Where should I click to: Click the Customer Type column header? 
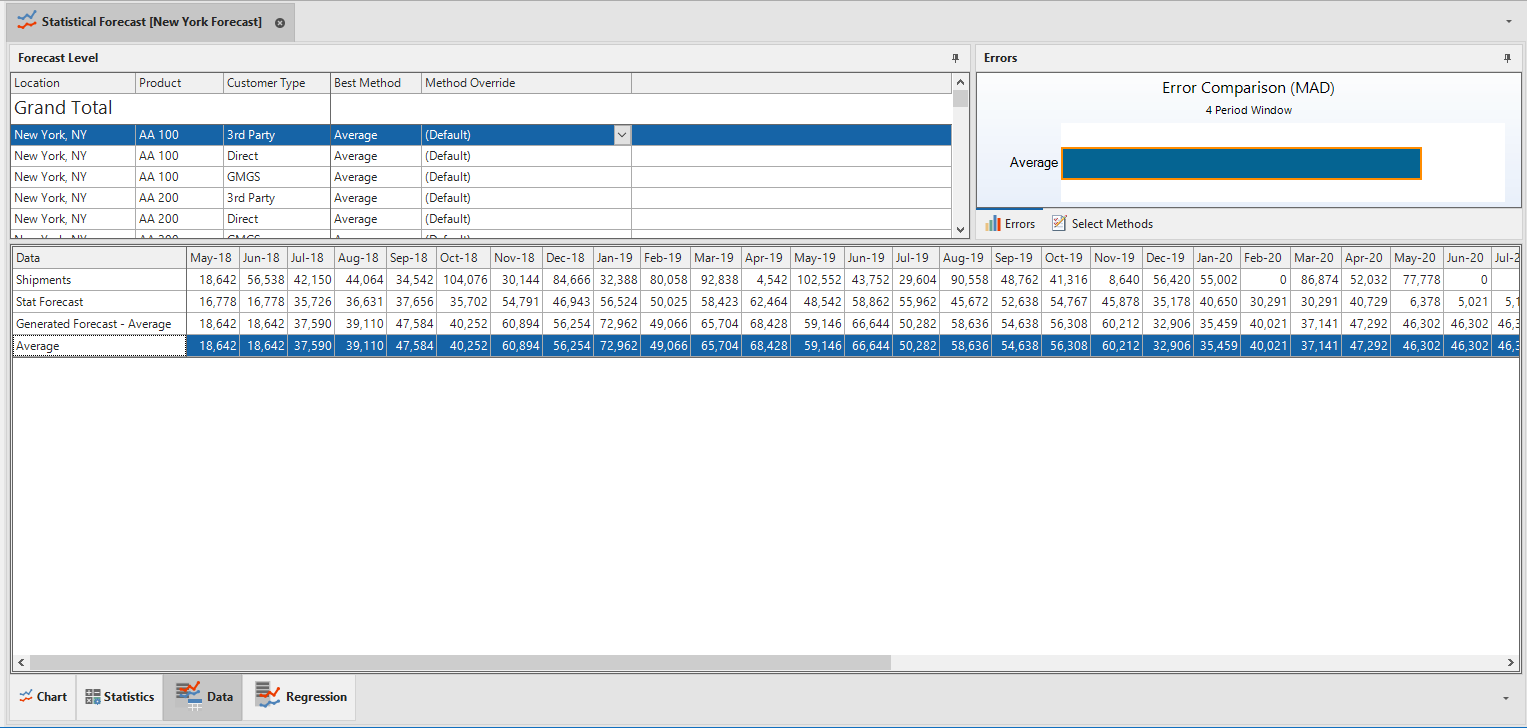coord(277,83)
